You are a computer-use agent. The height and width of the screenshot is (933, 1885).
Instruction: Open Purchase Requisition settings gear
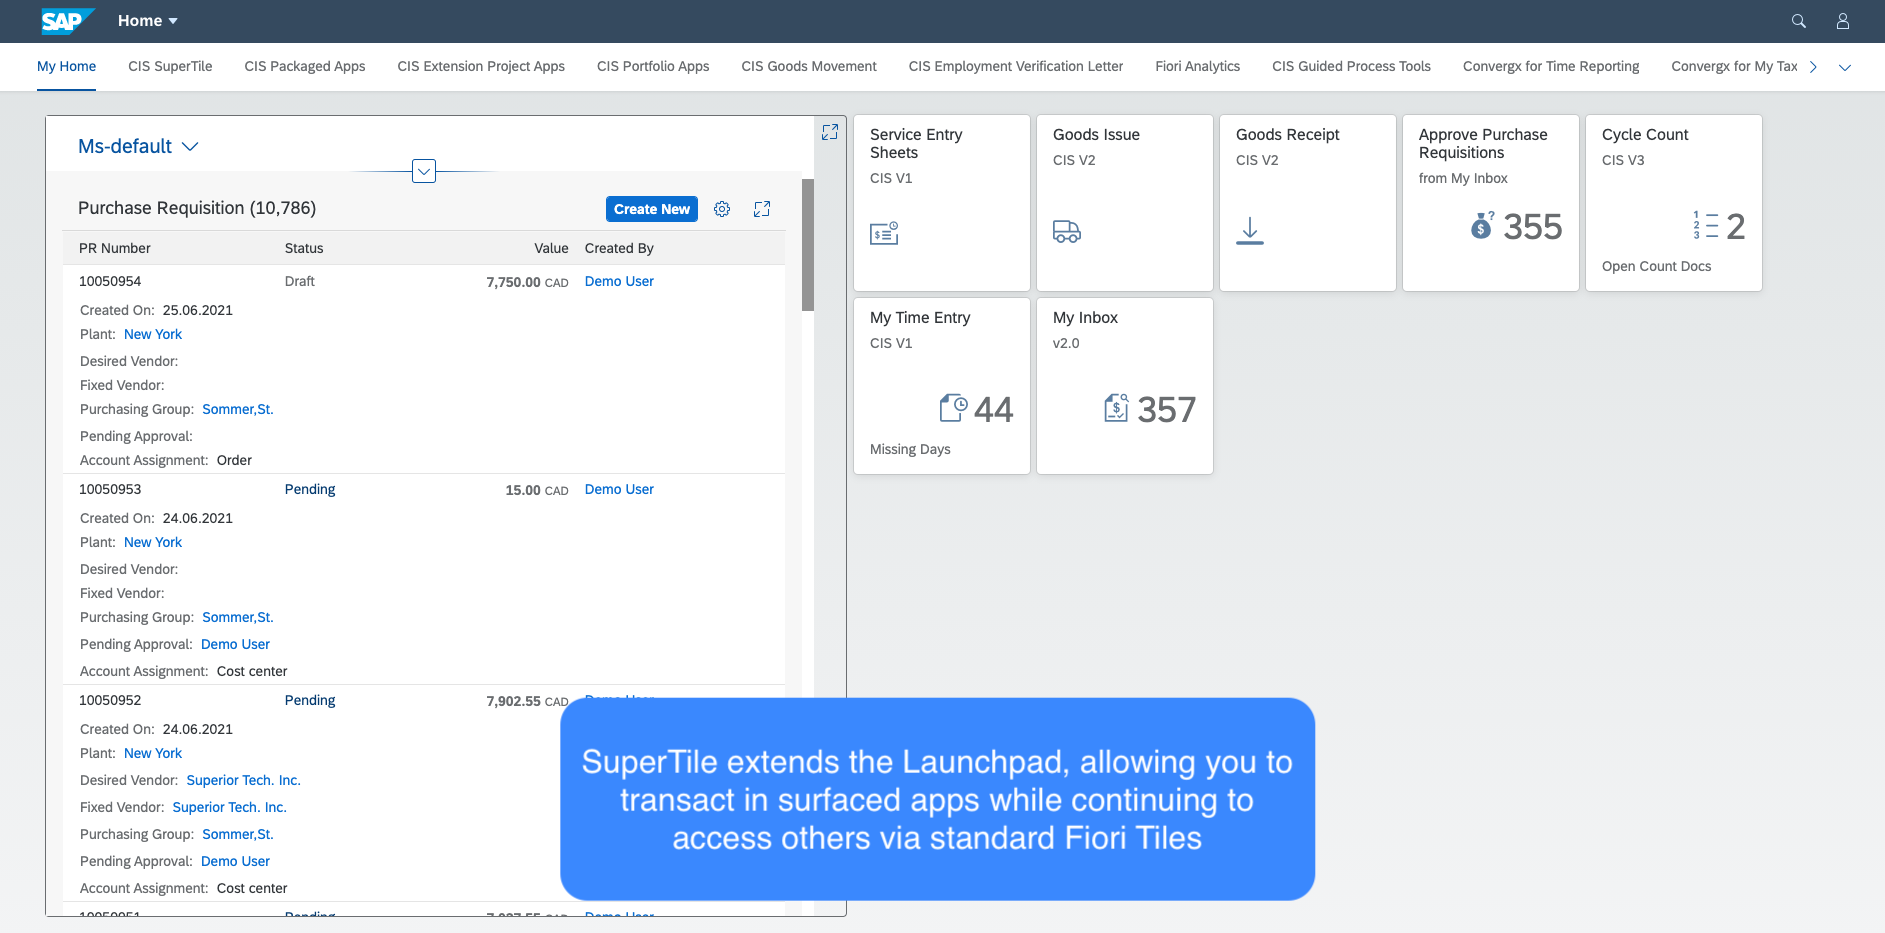coord(722,208)
